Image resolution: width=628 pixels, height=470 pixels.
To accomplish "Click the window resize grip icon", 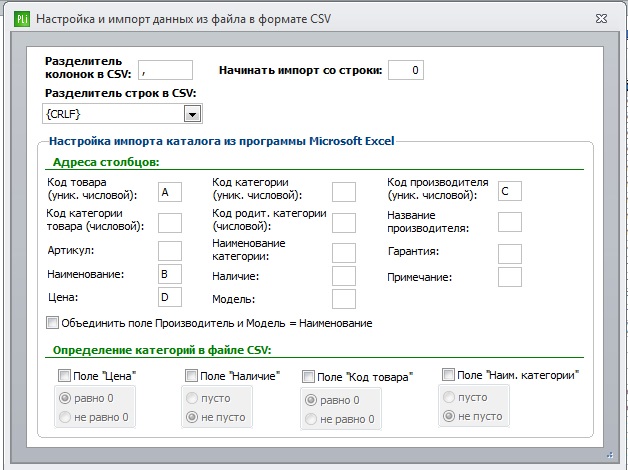I will pyautogui.click(x=610, y=455).
